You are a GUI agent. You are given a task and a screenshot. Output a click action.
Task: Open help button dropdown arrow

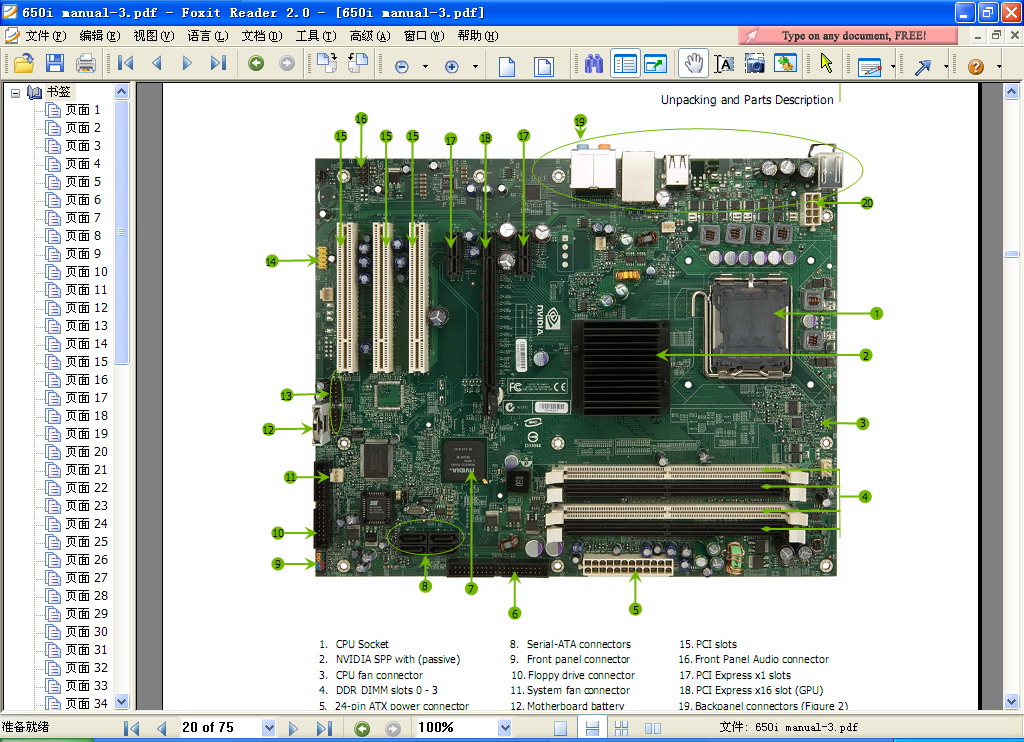coord(999,66)
